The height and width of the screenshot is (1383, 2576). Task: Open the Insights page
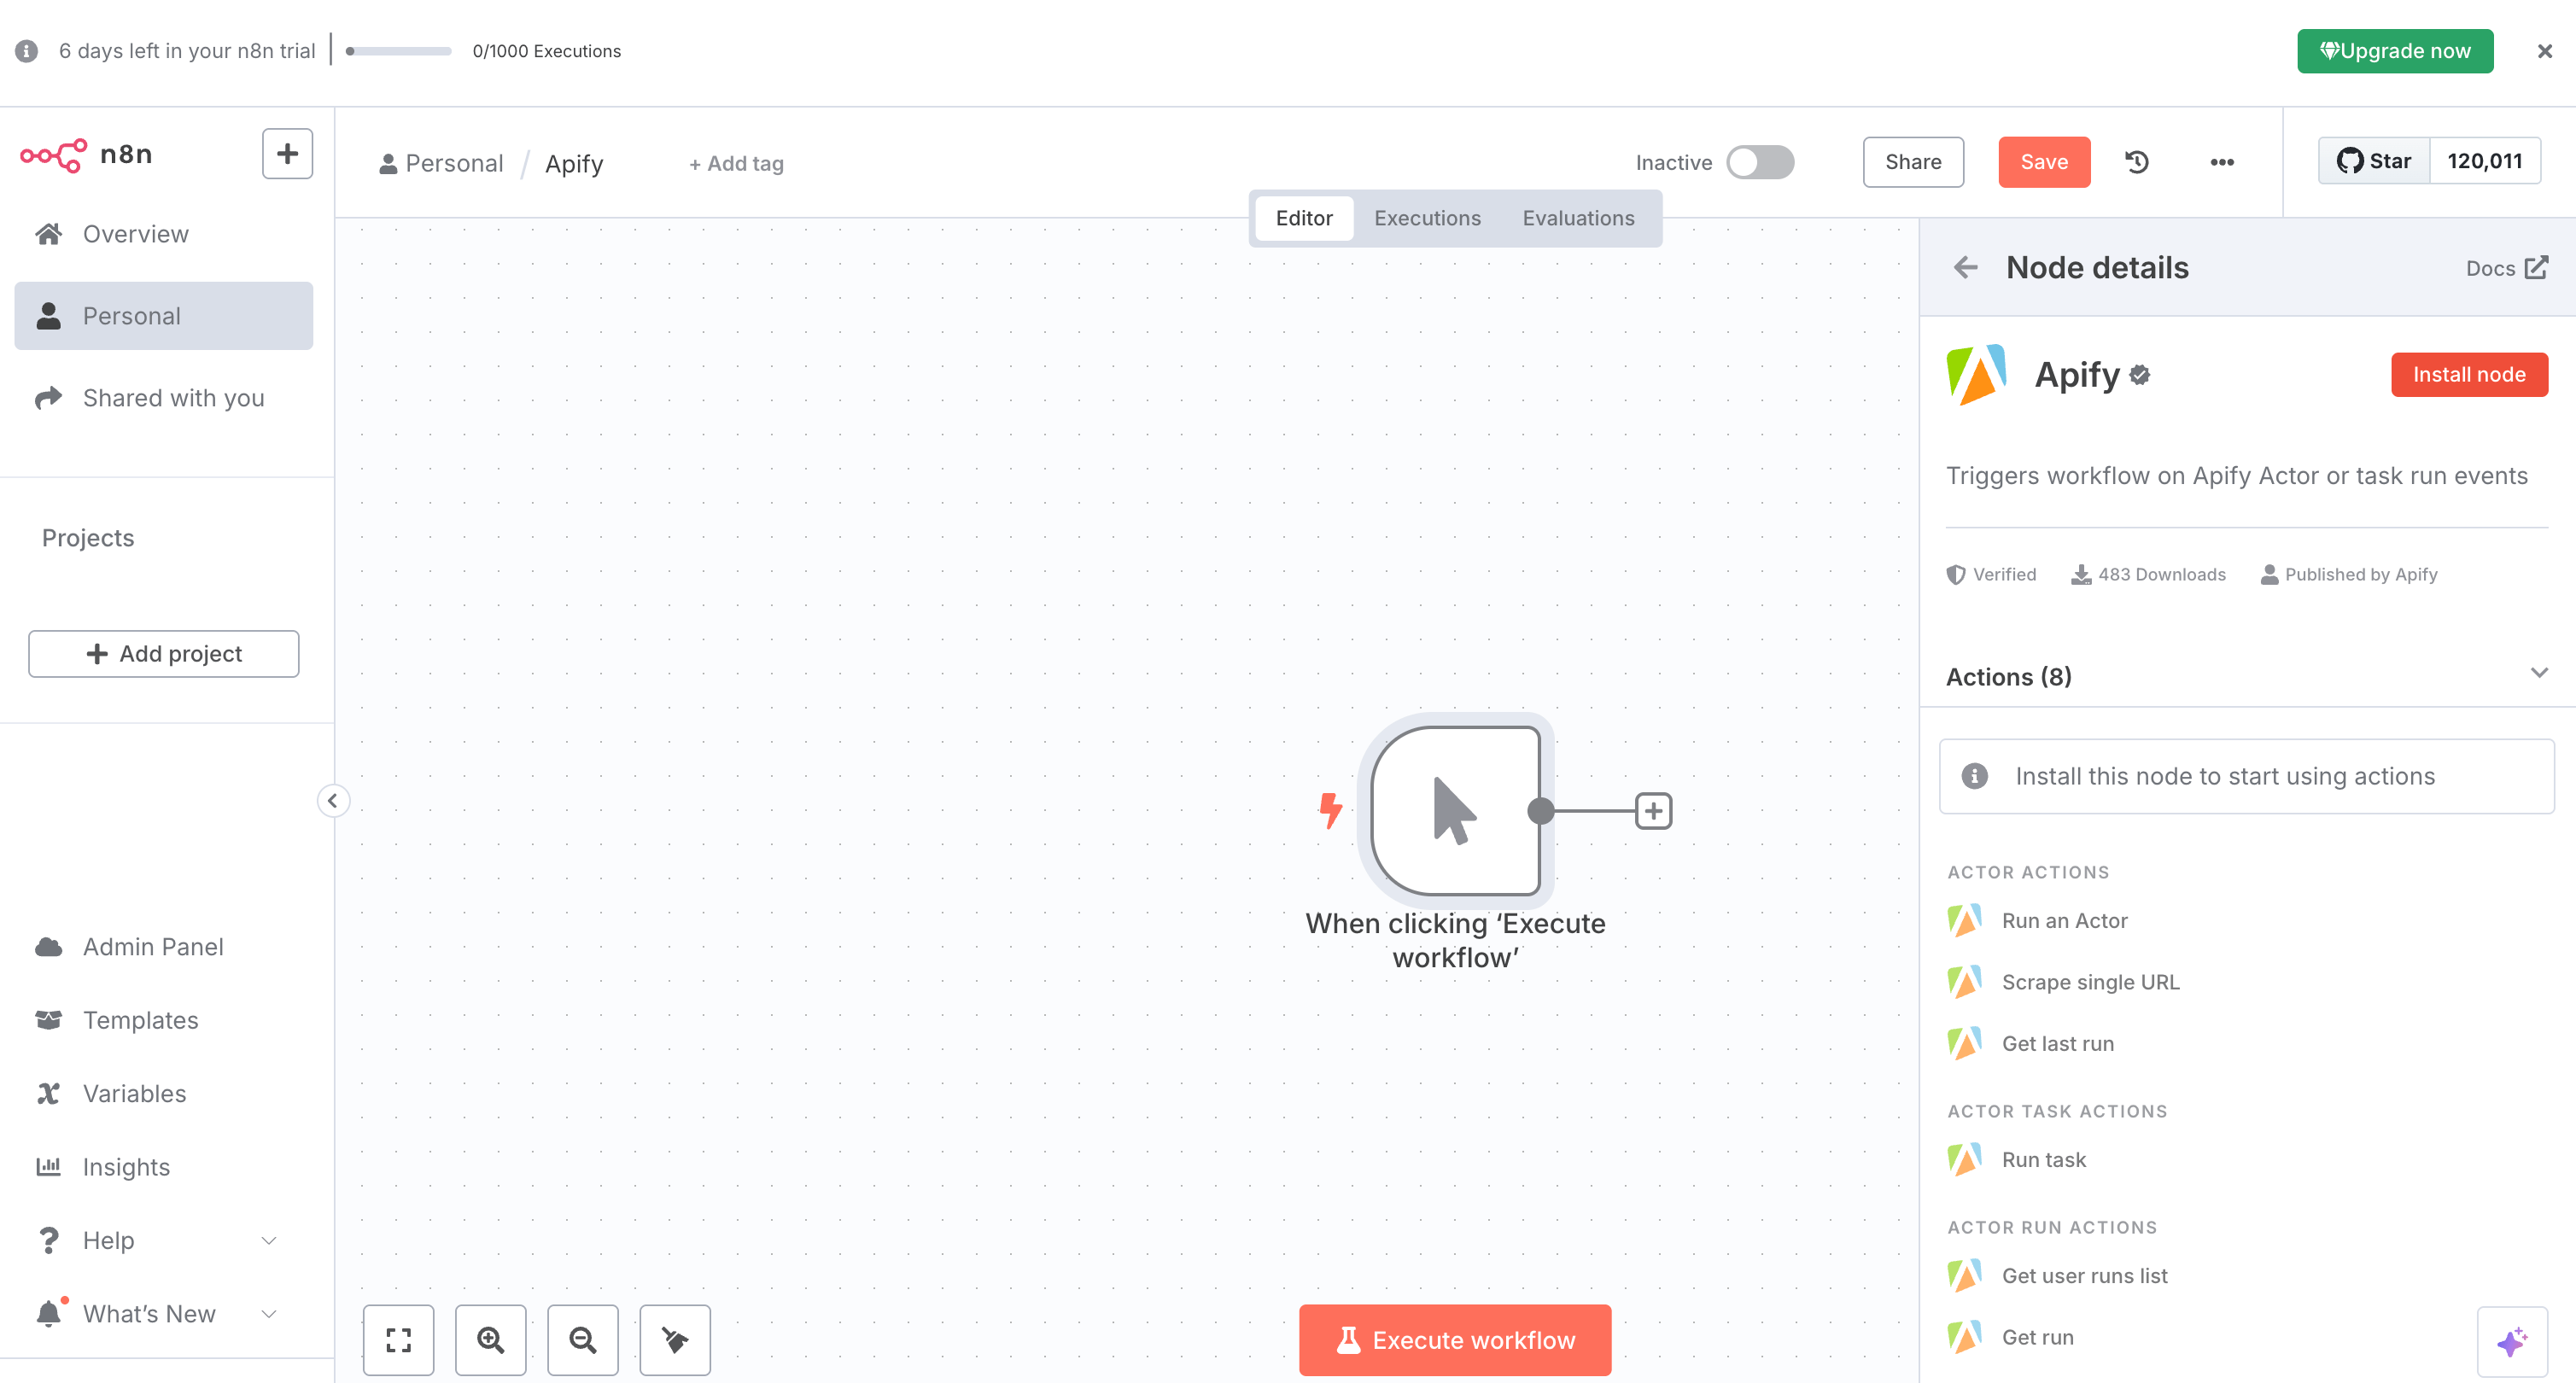click(x=127, y=1166)
